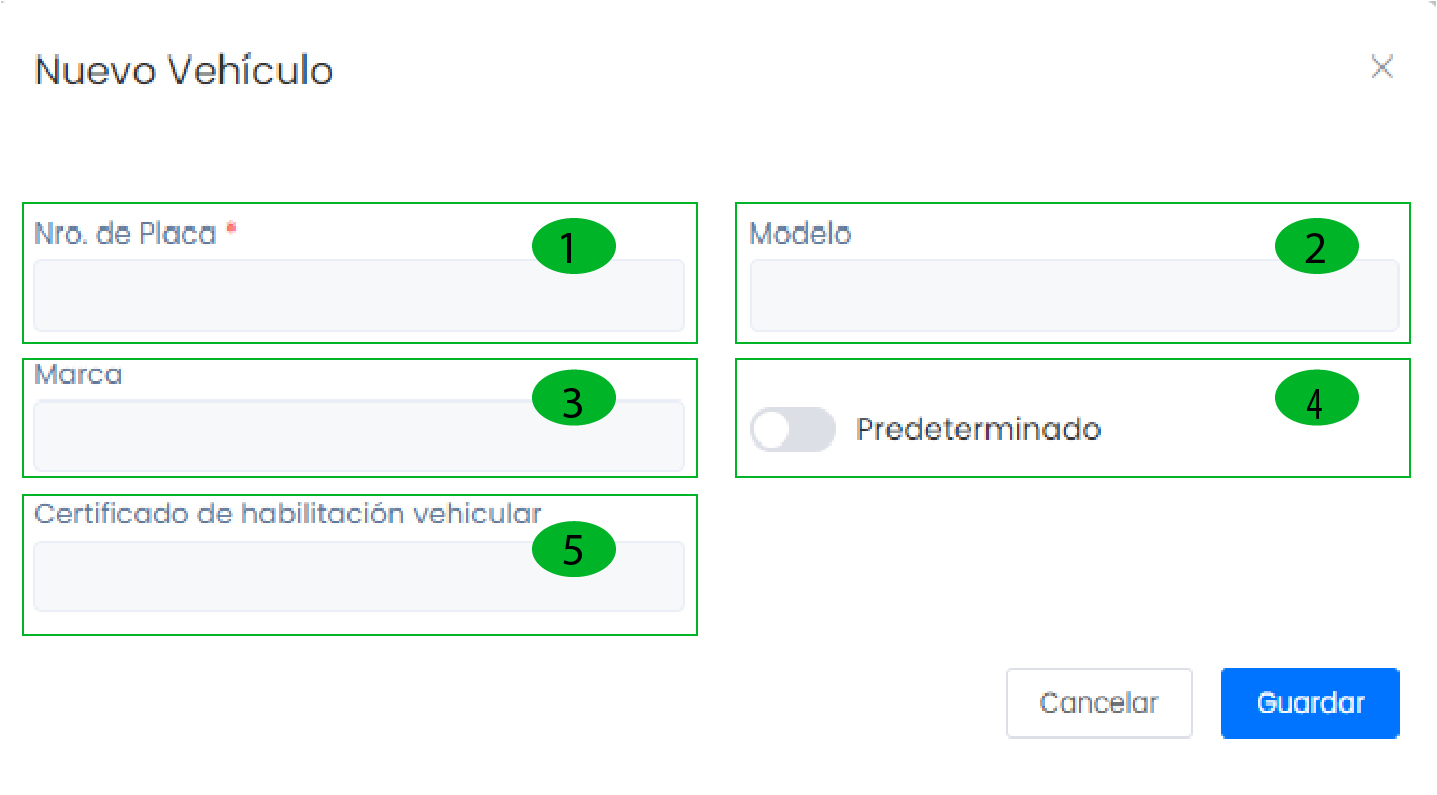Click the Marca label
This screenshot has width=1437, height=795.
coord(78,375)
